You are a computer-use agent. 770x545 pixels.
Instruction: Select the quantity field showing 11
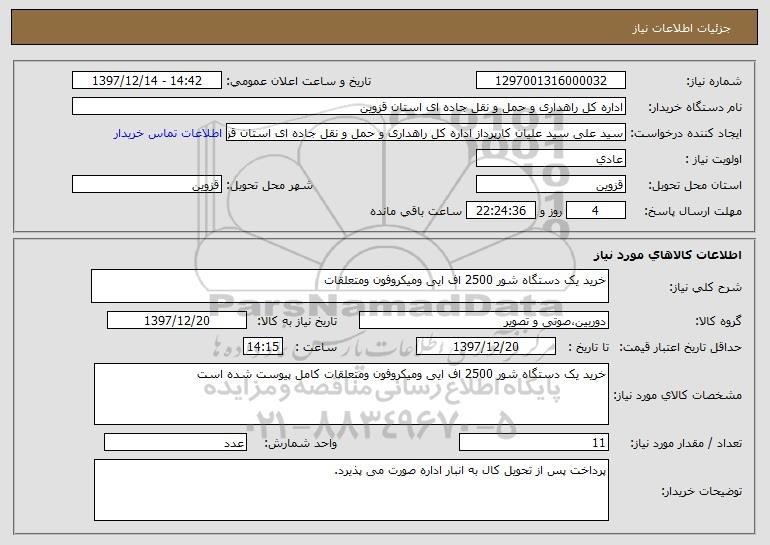coord(534,442)
